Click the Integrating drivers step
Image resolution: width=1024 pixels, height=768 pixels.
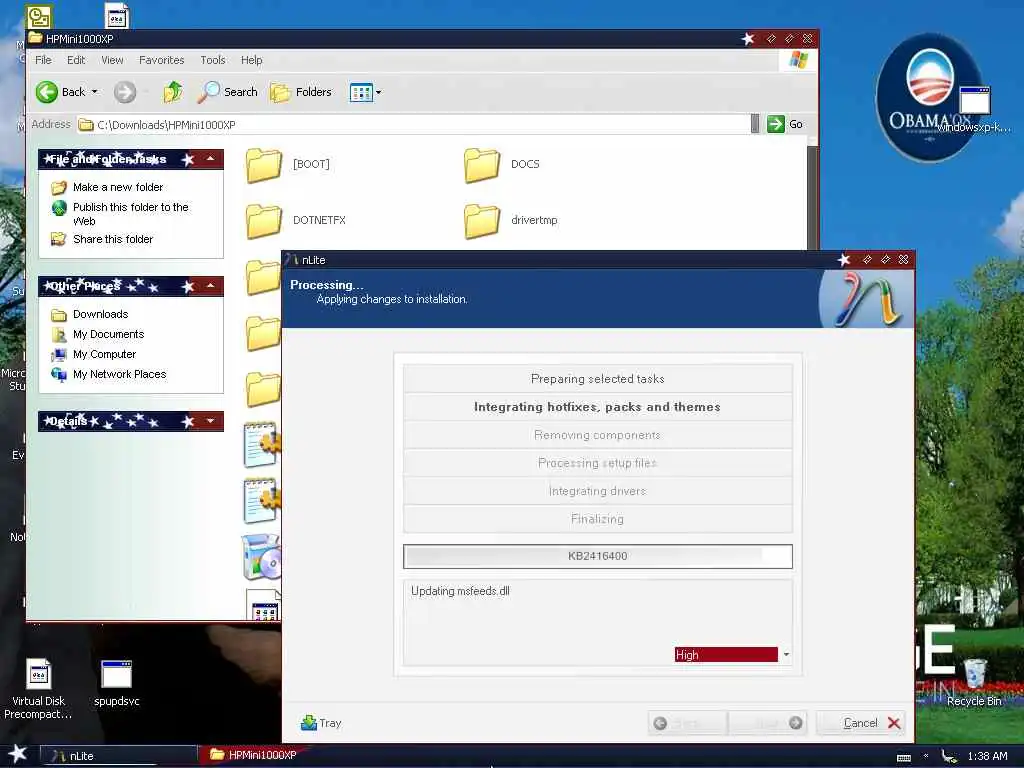click(598, 491)
